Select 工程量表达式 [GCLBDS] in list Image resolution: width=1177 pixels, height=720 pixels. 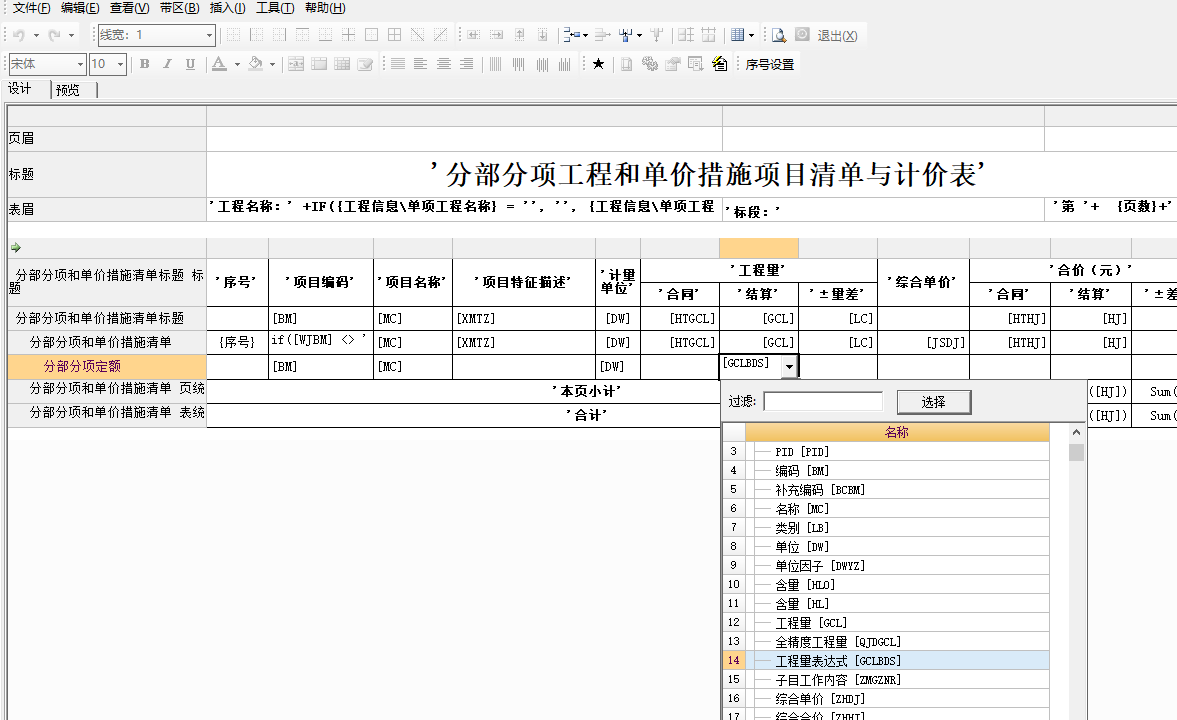897,661
